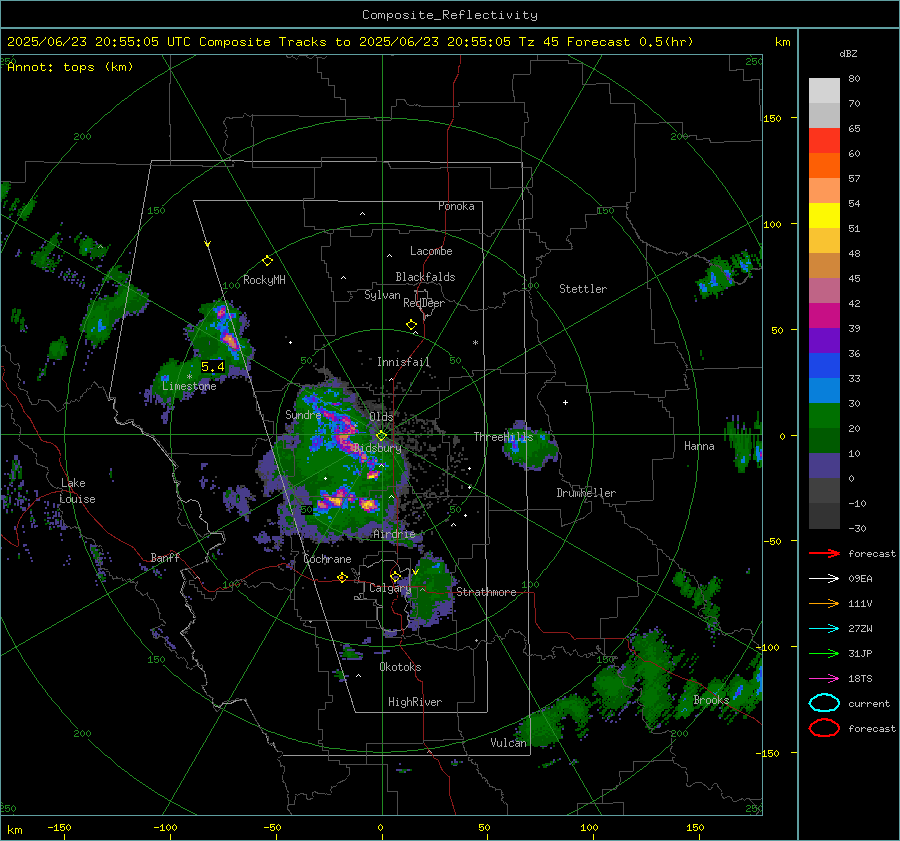Click the Didsbury label
The width and height of the screenshot is (900, 841).
point(377,448)
